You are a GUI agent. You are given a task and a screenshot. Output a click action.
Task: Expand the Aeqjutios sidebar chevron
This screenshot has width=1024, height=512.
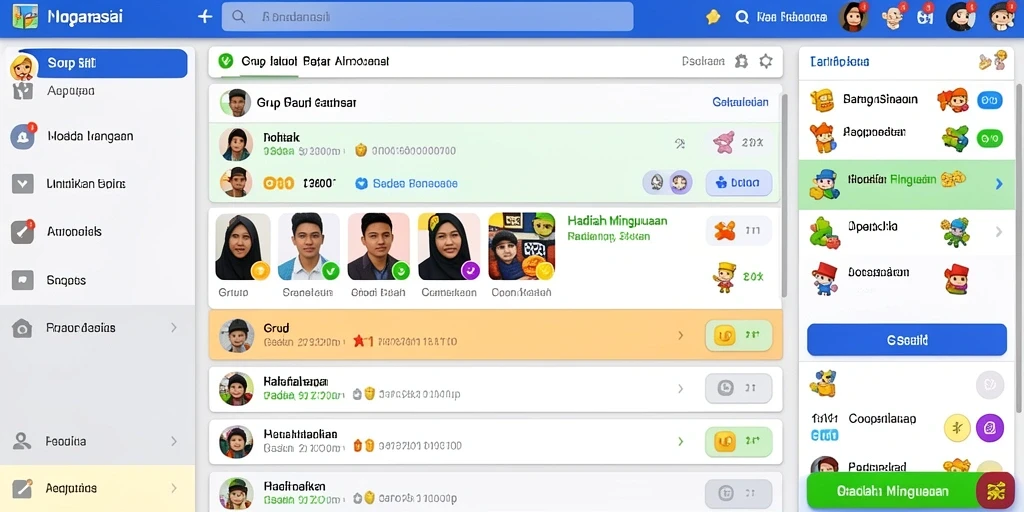tap(174, 488)
